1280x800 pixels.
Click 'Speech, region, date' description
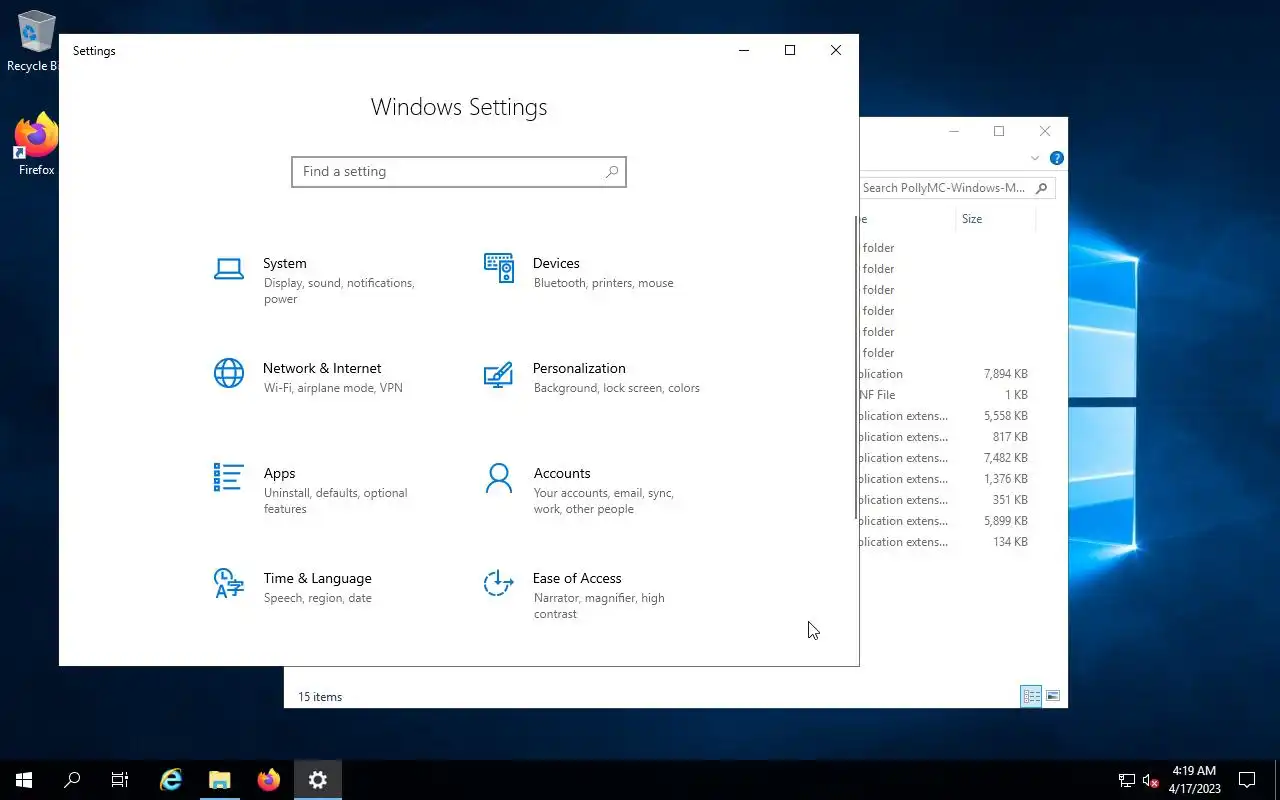(x=318, y=598)
